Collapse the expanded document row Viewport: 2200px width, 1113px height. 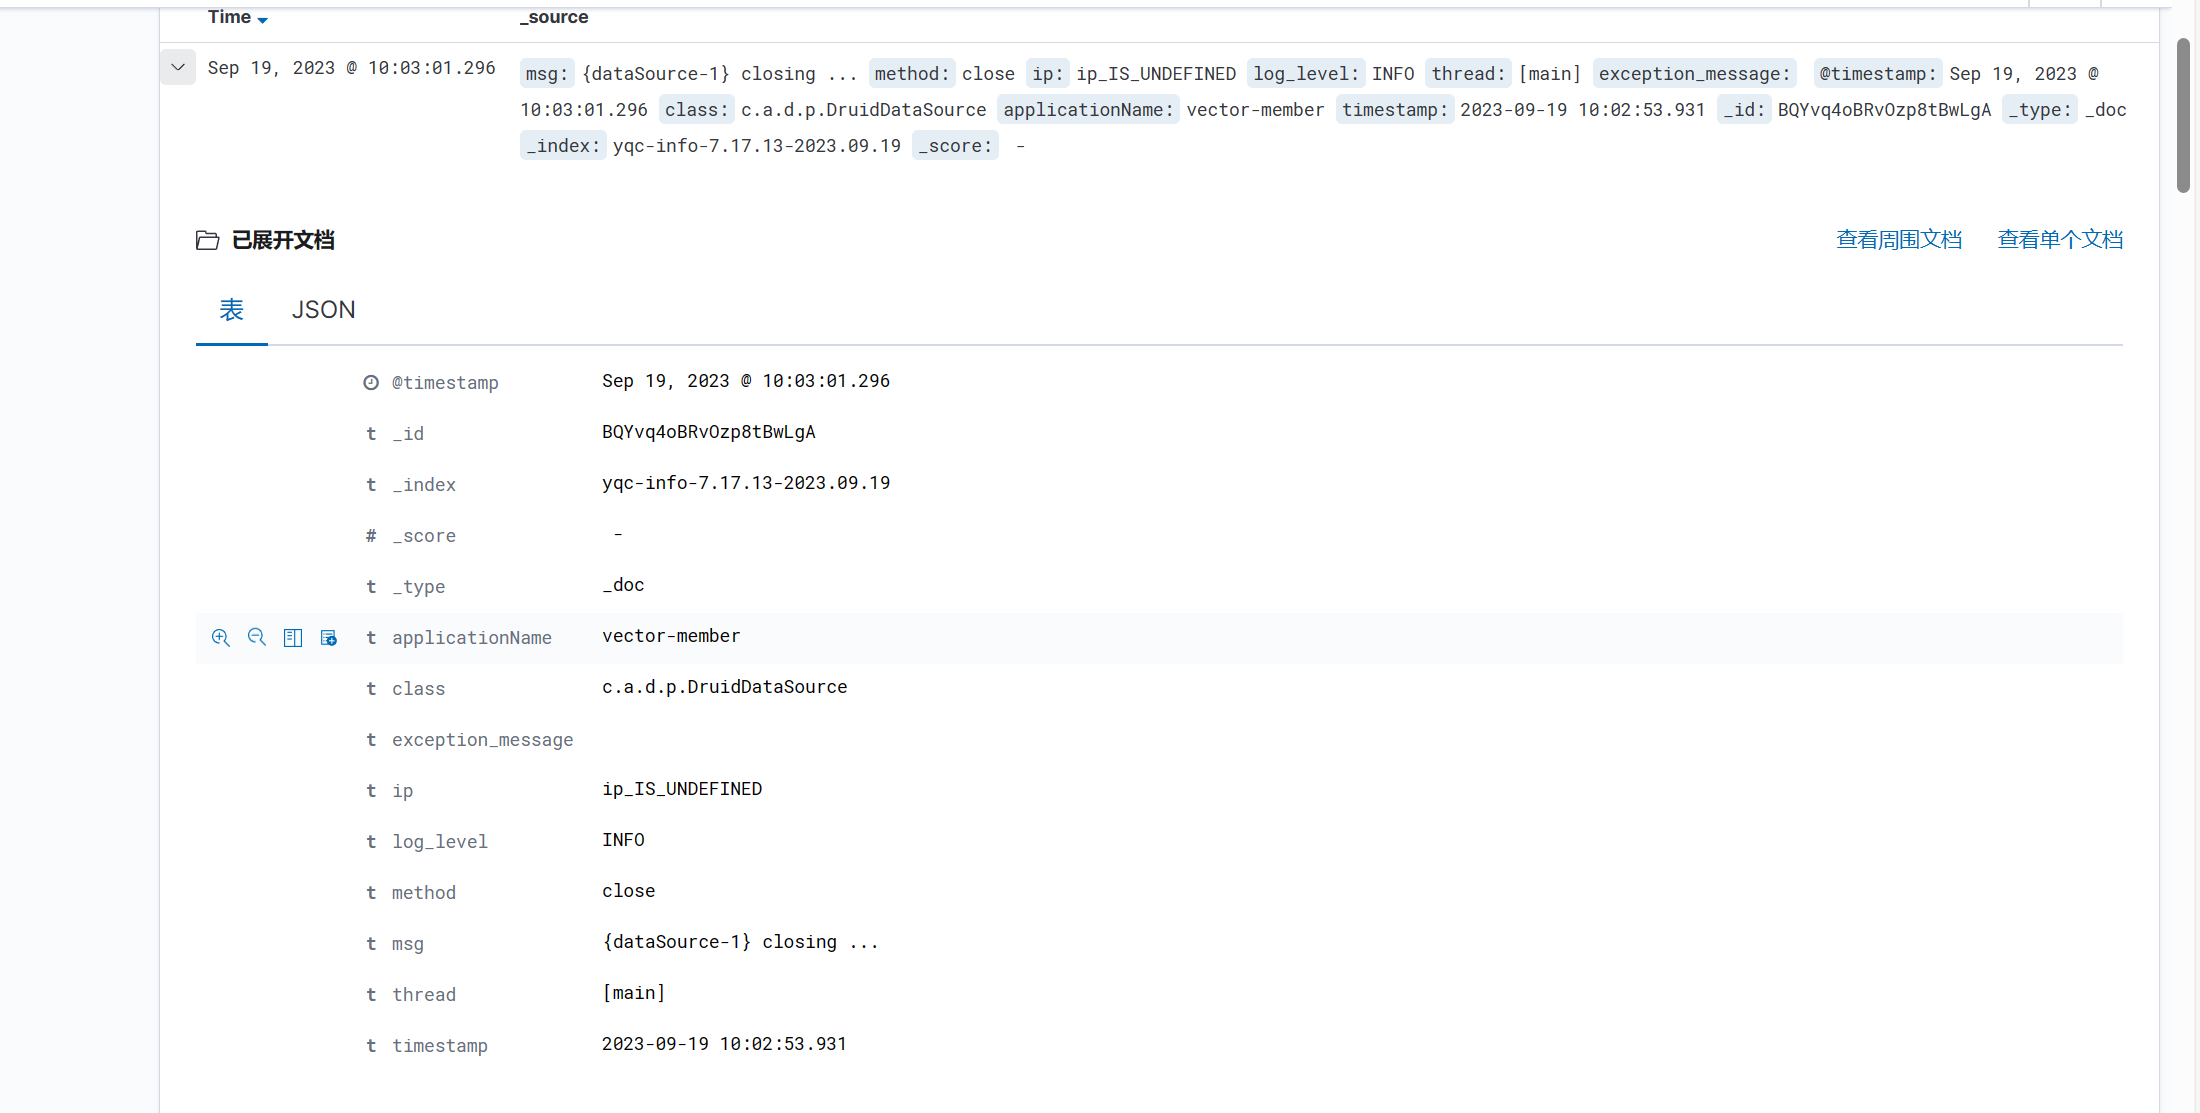(x=178, y=68)
